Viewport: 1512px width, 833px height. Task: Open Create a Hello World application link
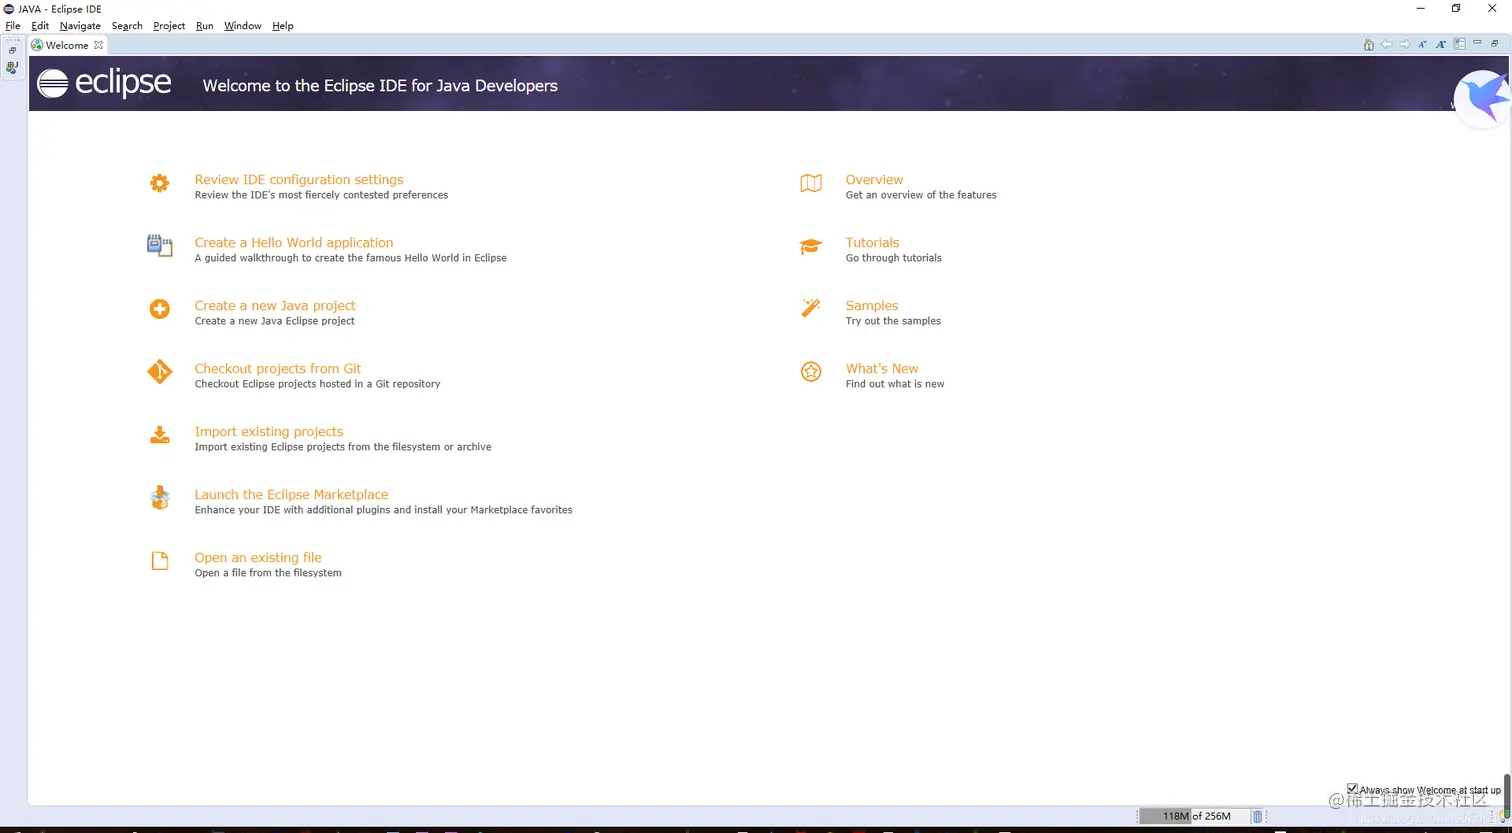point(294,243)
